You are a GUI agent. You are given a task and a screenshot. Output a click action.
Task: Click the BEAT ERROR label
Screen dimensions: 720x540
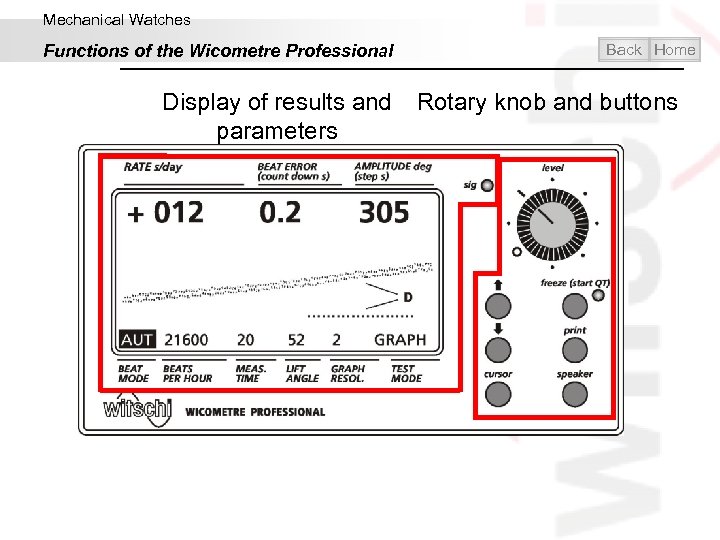pos(287,166)
